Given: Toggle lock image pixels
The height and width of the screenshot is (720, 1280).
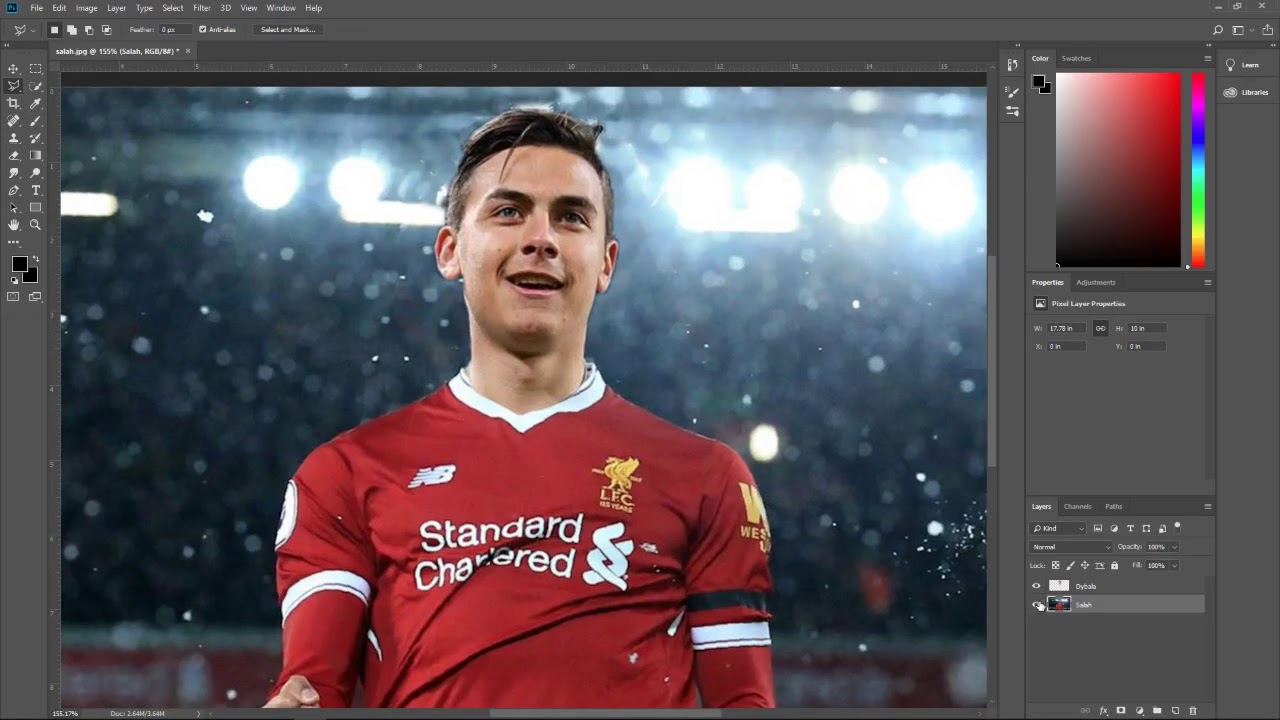Looking at the screenshot, I should (1070, 565).
